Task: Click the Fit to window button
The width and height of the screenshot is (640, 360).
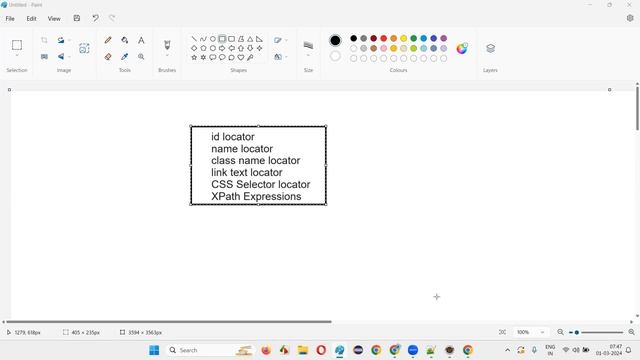Action: click(502, 332)
